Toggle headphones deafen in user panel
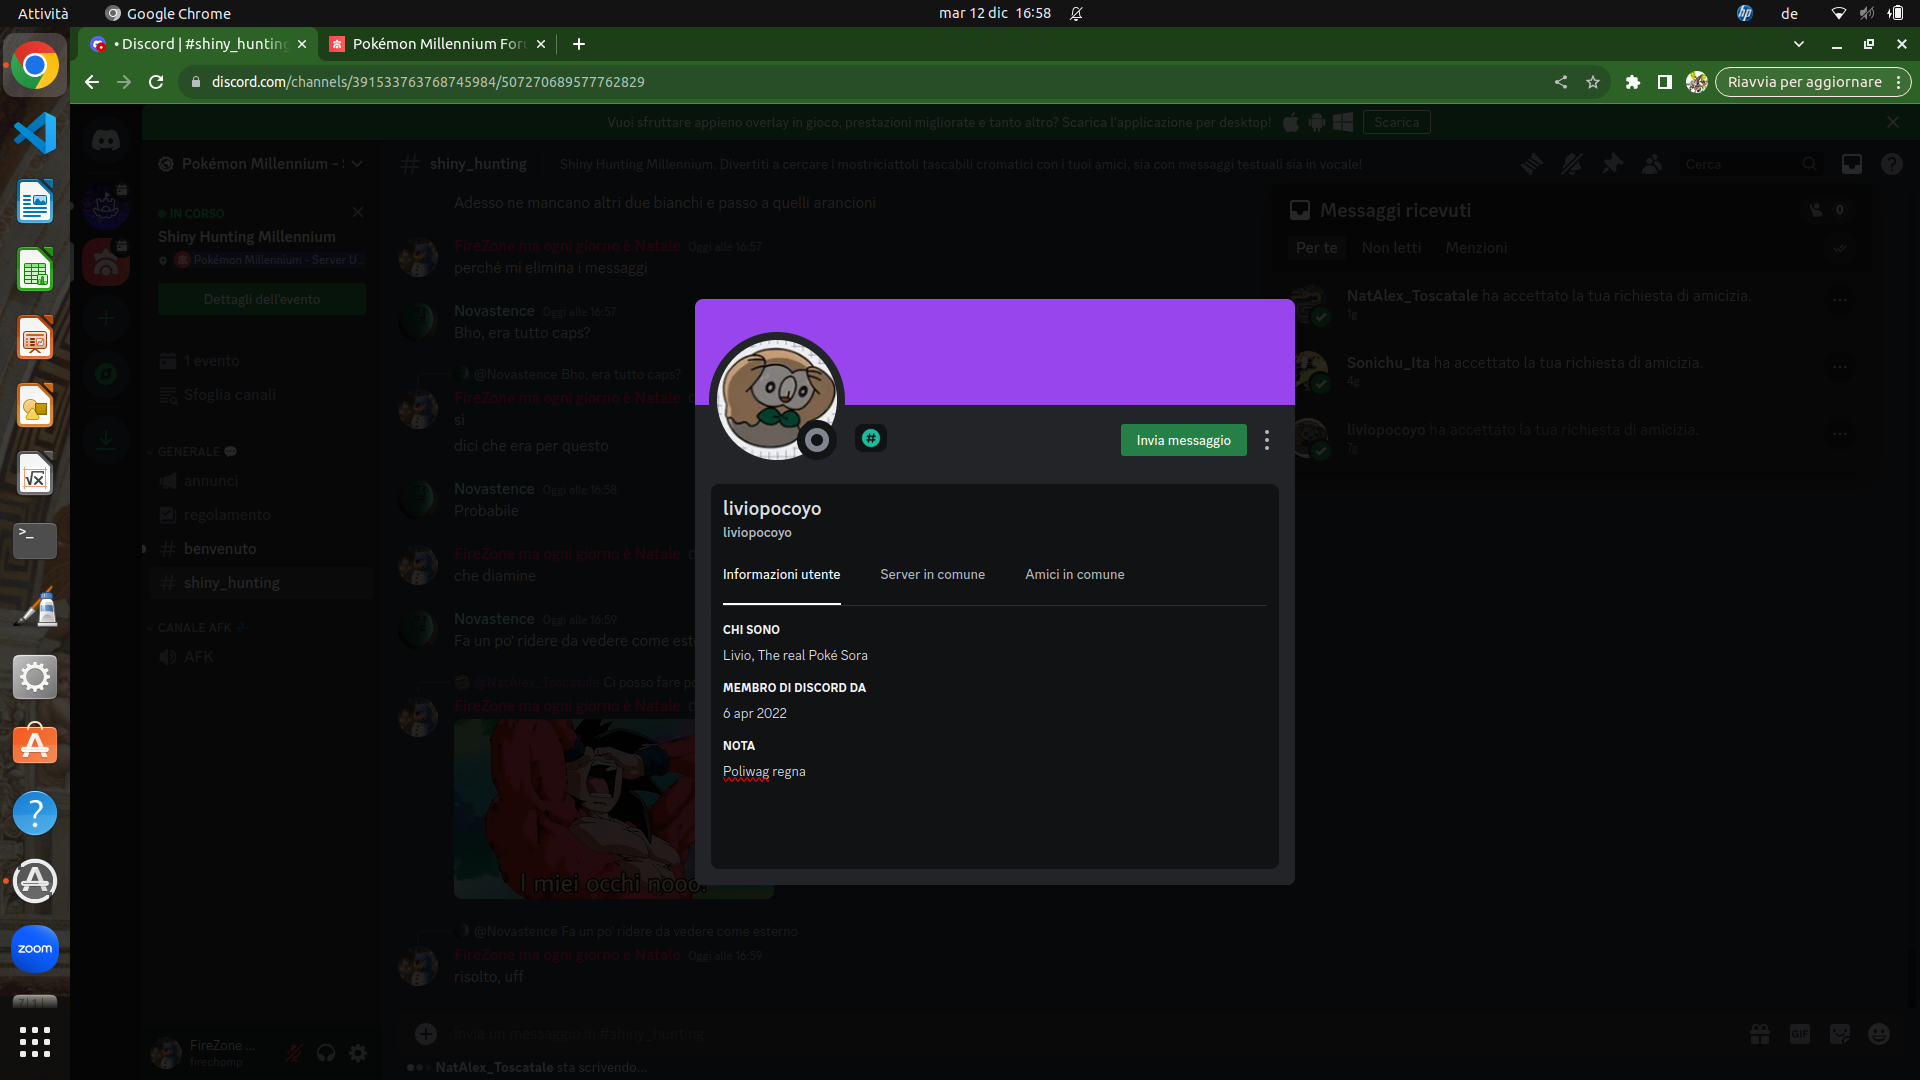Screen dimensions: 1920x1080 (326, 1052)
